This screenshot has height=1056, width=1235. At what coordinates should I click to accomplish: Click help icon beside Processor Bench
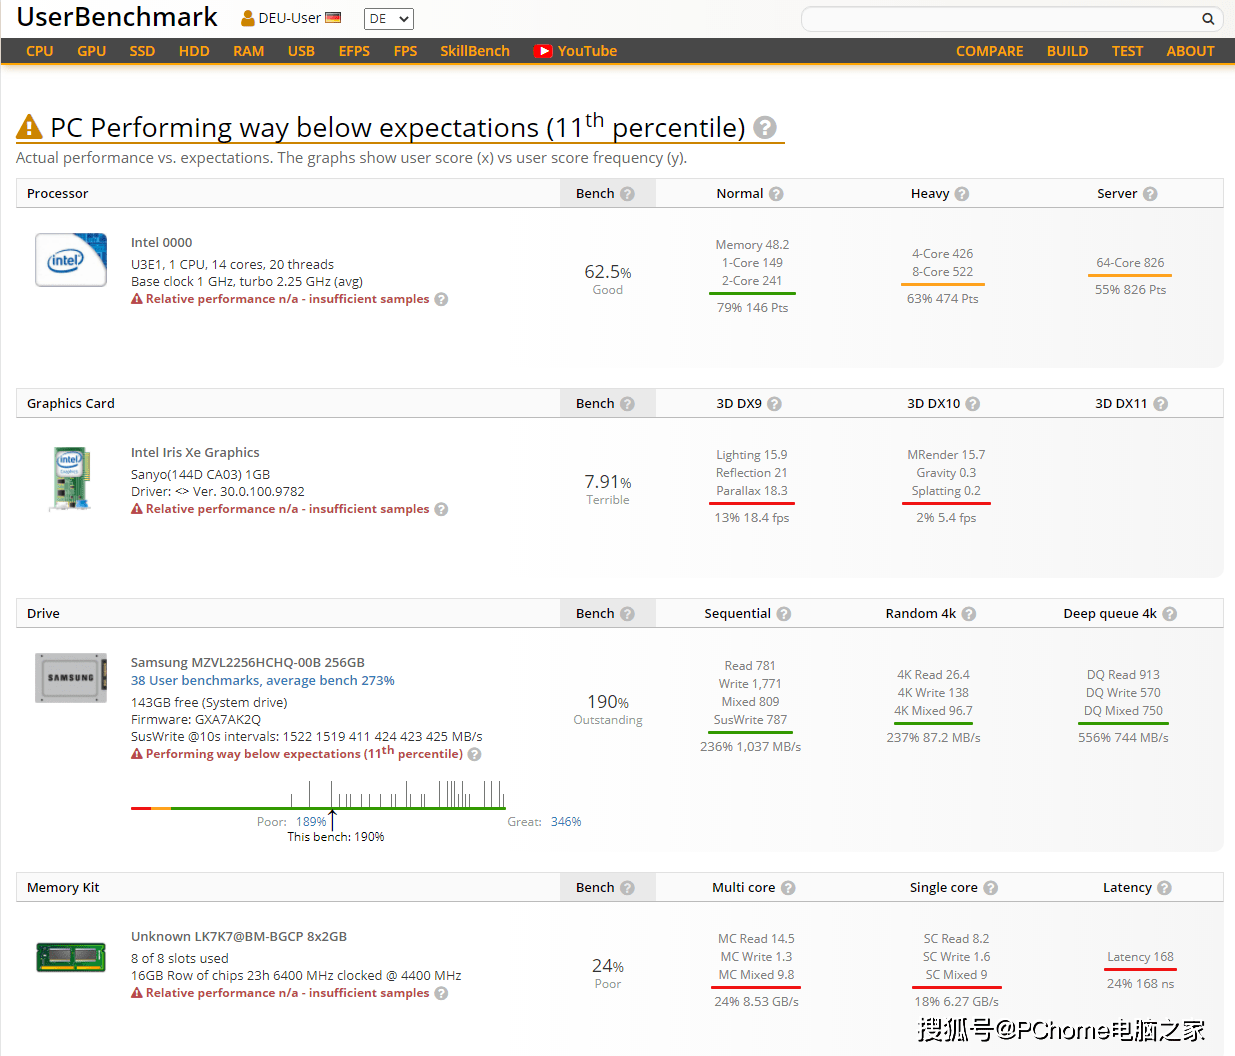(627, 194)
